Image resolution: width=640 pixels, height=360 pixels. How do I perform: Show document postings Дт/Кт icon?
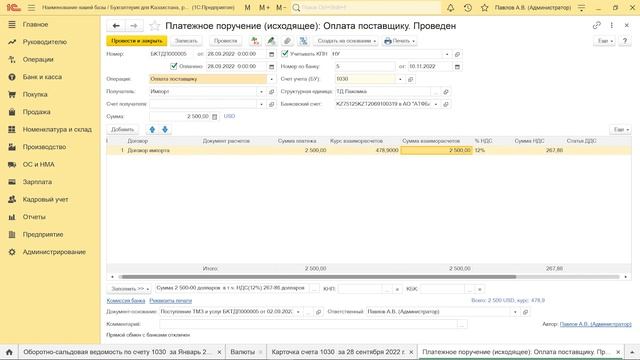(x=255, y=41)
